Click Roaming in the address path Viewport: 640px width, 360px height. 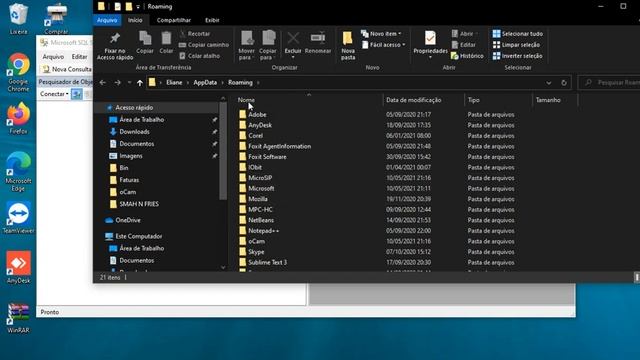(240, 82)
